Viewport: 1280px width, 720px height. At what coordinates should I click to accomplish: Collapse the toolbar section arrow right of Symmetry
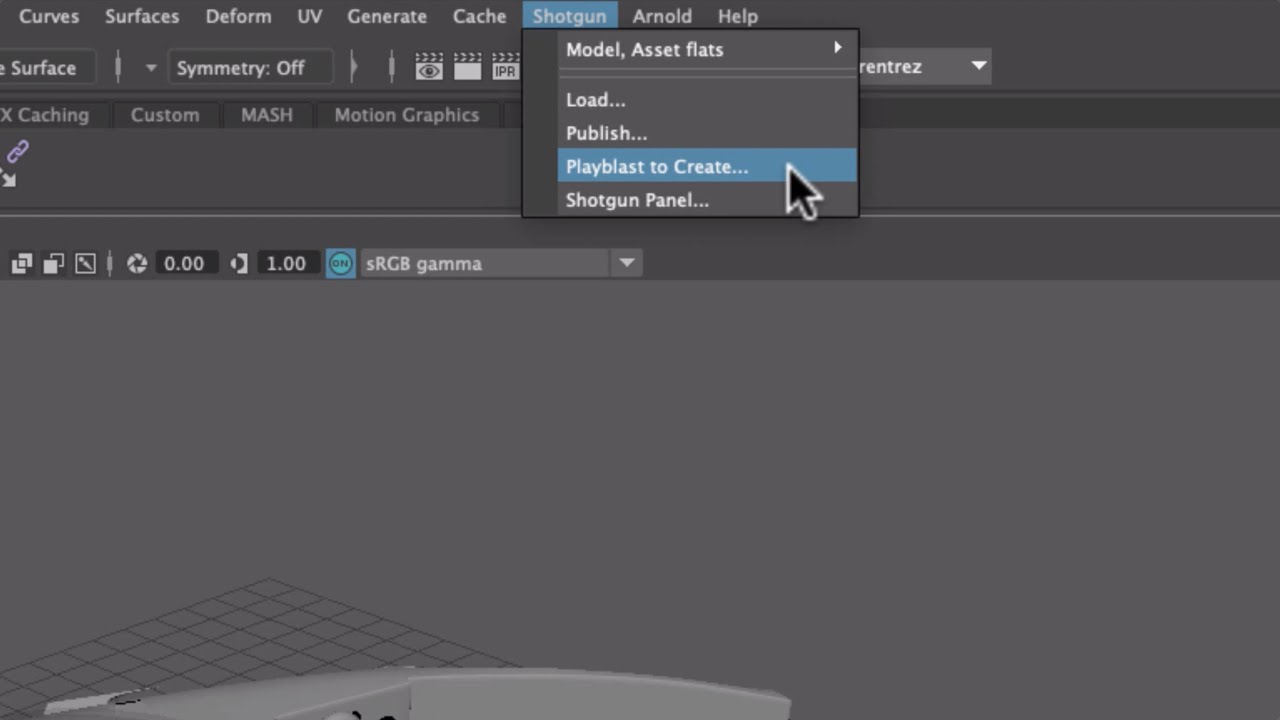tap(353, 68)
